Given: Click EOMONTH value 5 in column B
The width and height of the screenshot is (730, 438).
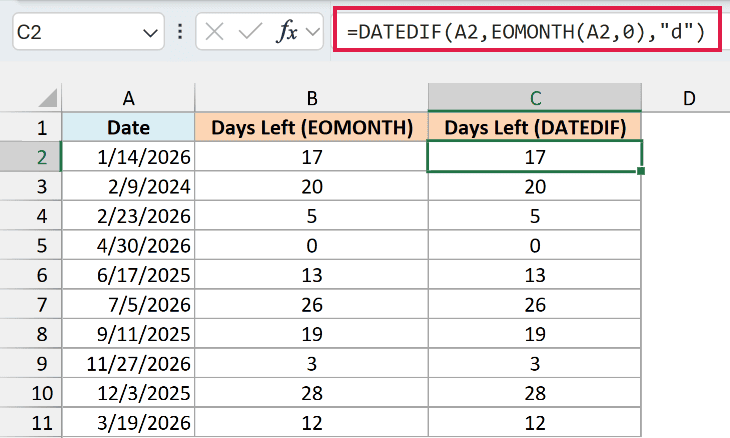Looking at the screenshot, I should pos(311,216).
